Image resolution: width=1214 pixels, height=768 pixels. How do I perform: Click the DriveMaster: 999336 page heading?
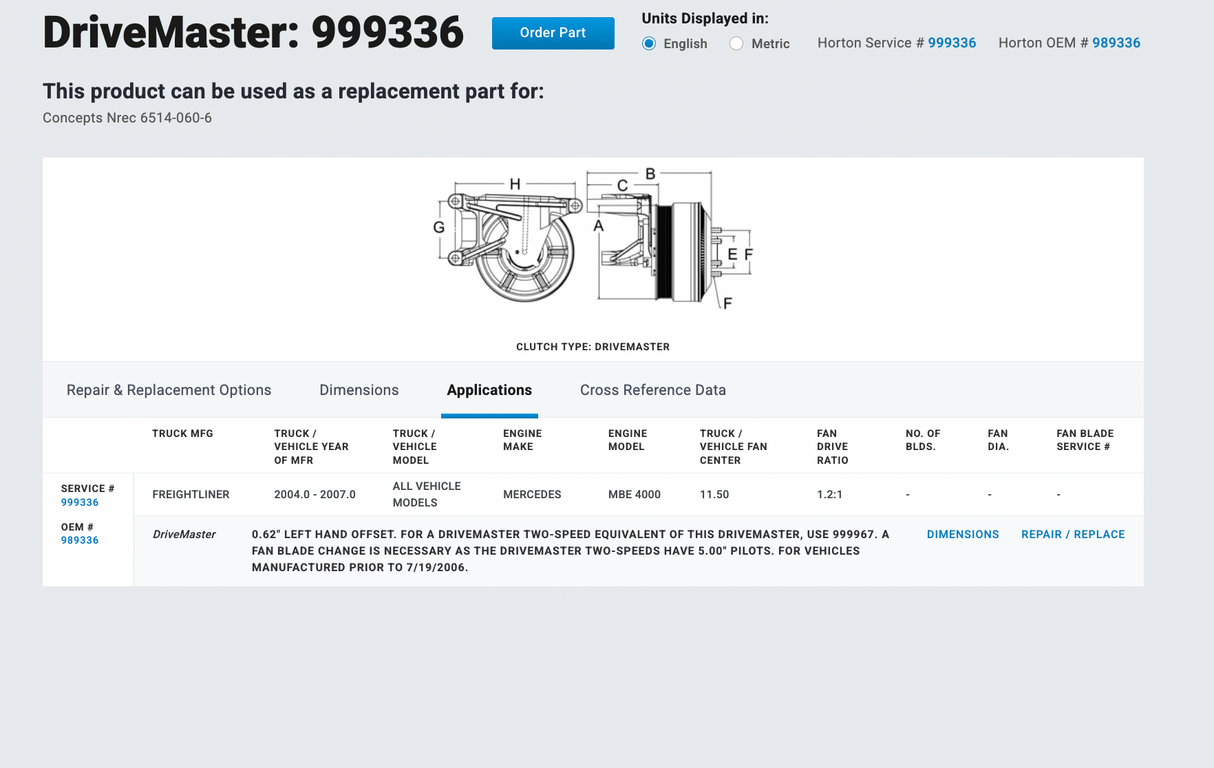coord(253,32)
